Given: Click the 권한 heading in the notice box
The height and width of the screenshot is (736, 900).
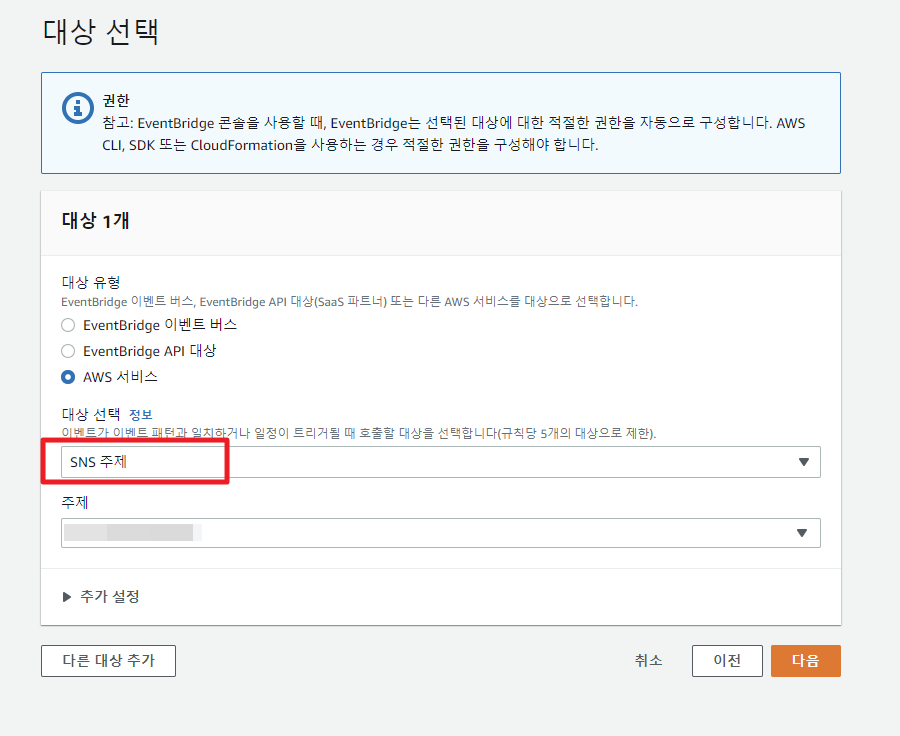Looking at the screenshot, I should 117,101.
